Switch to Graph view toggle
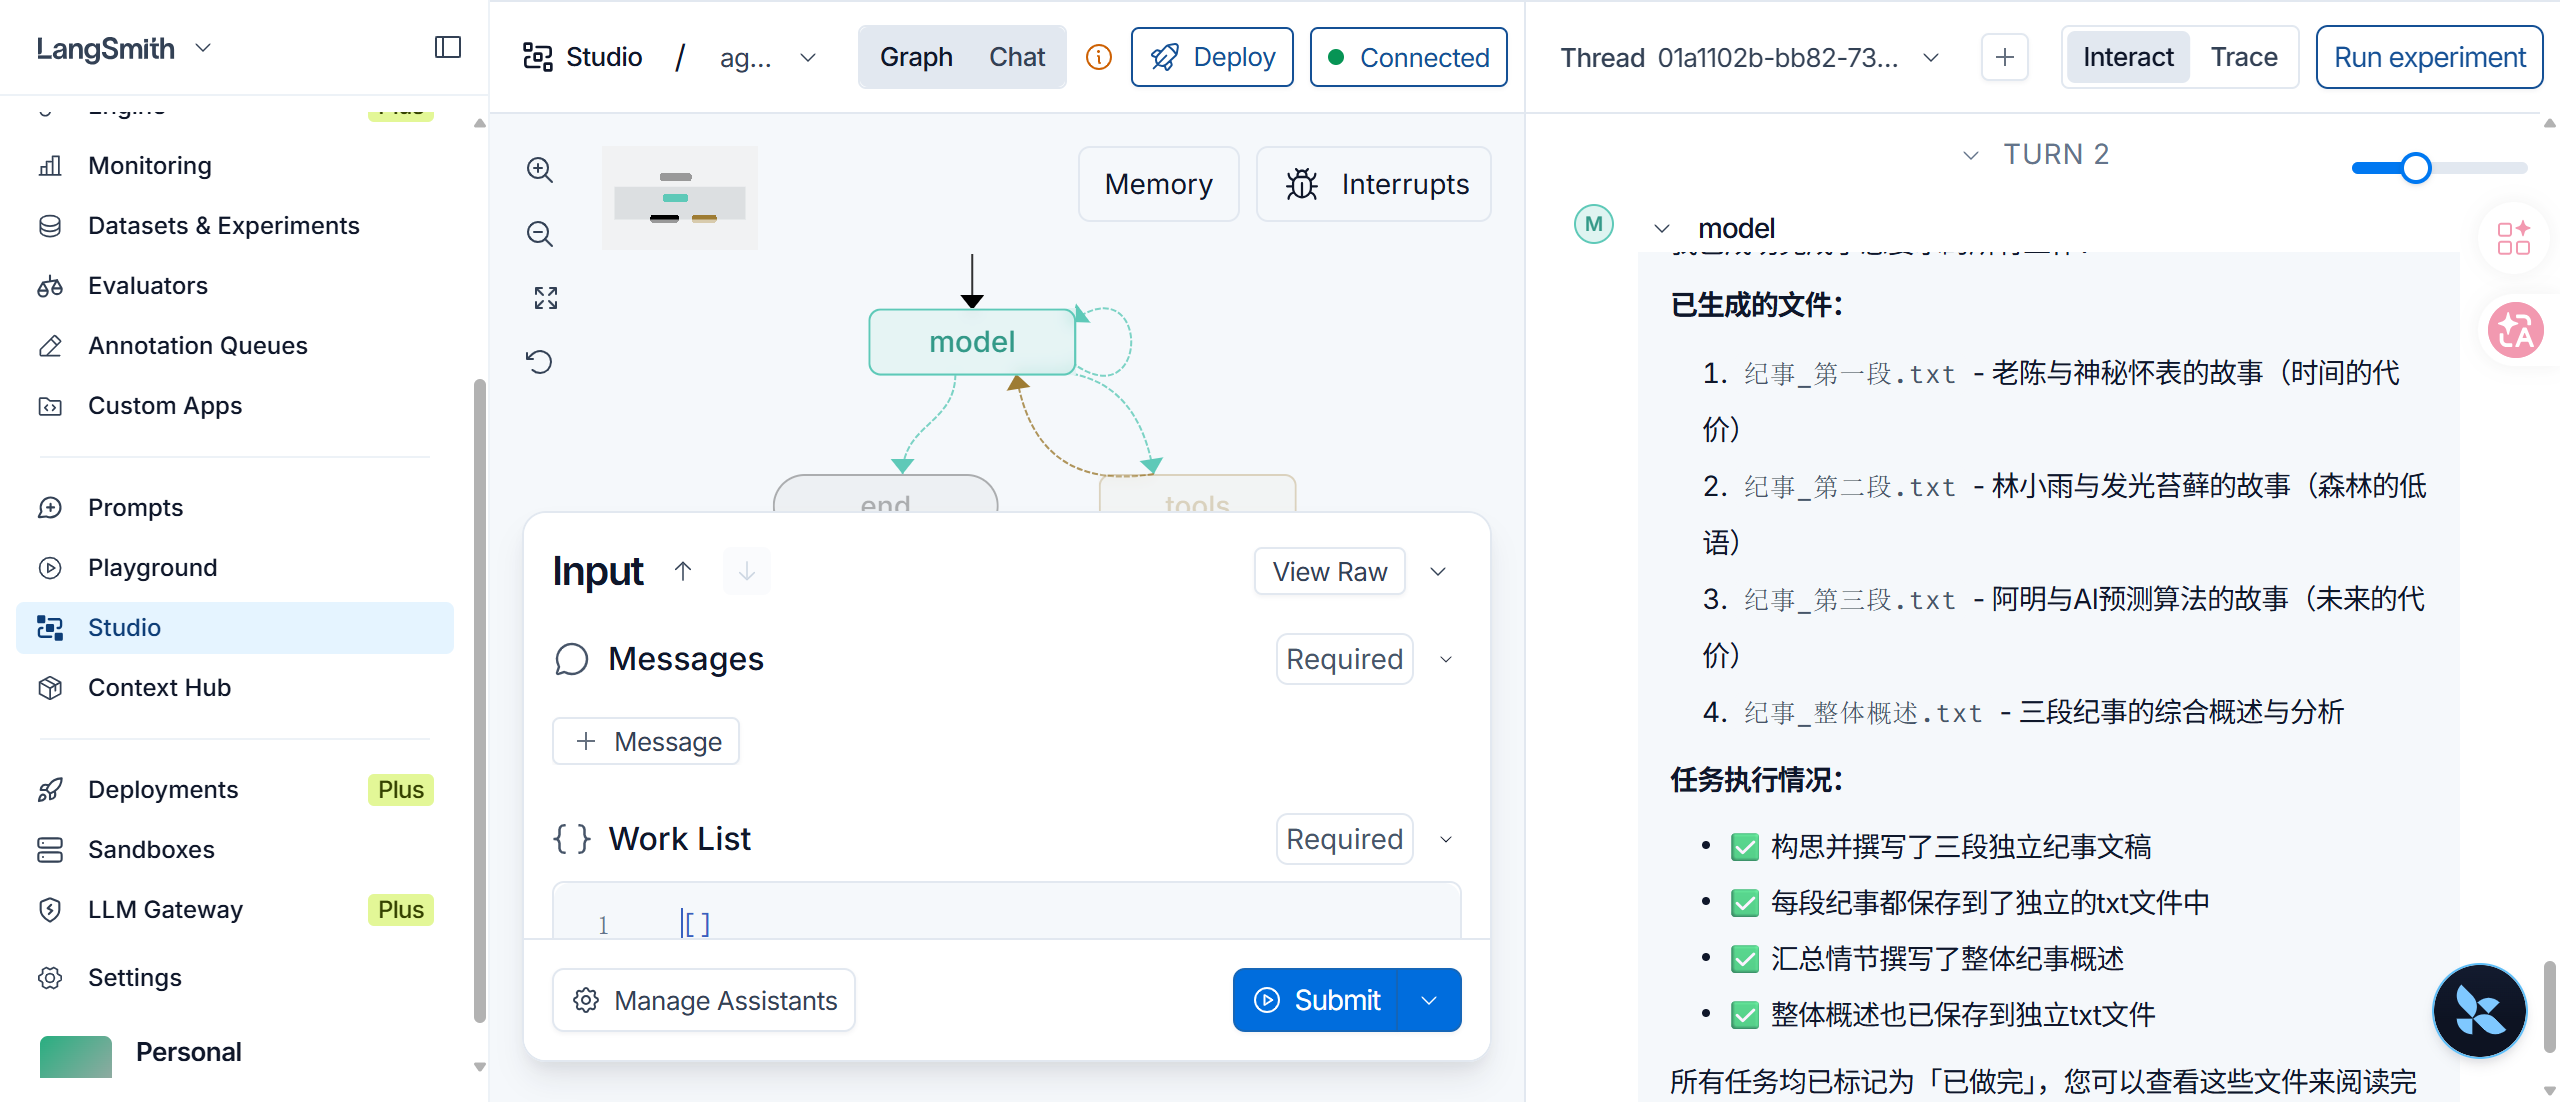Viewport: 2560px width, 1102px height. point(916,57)
